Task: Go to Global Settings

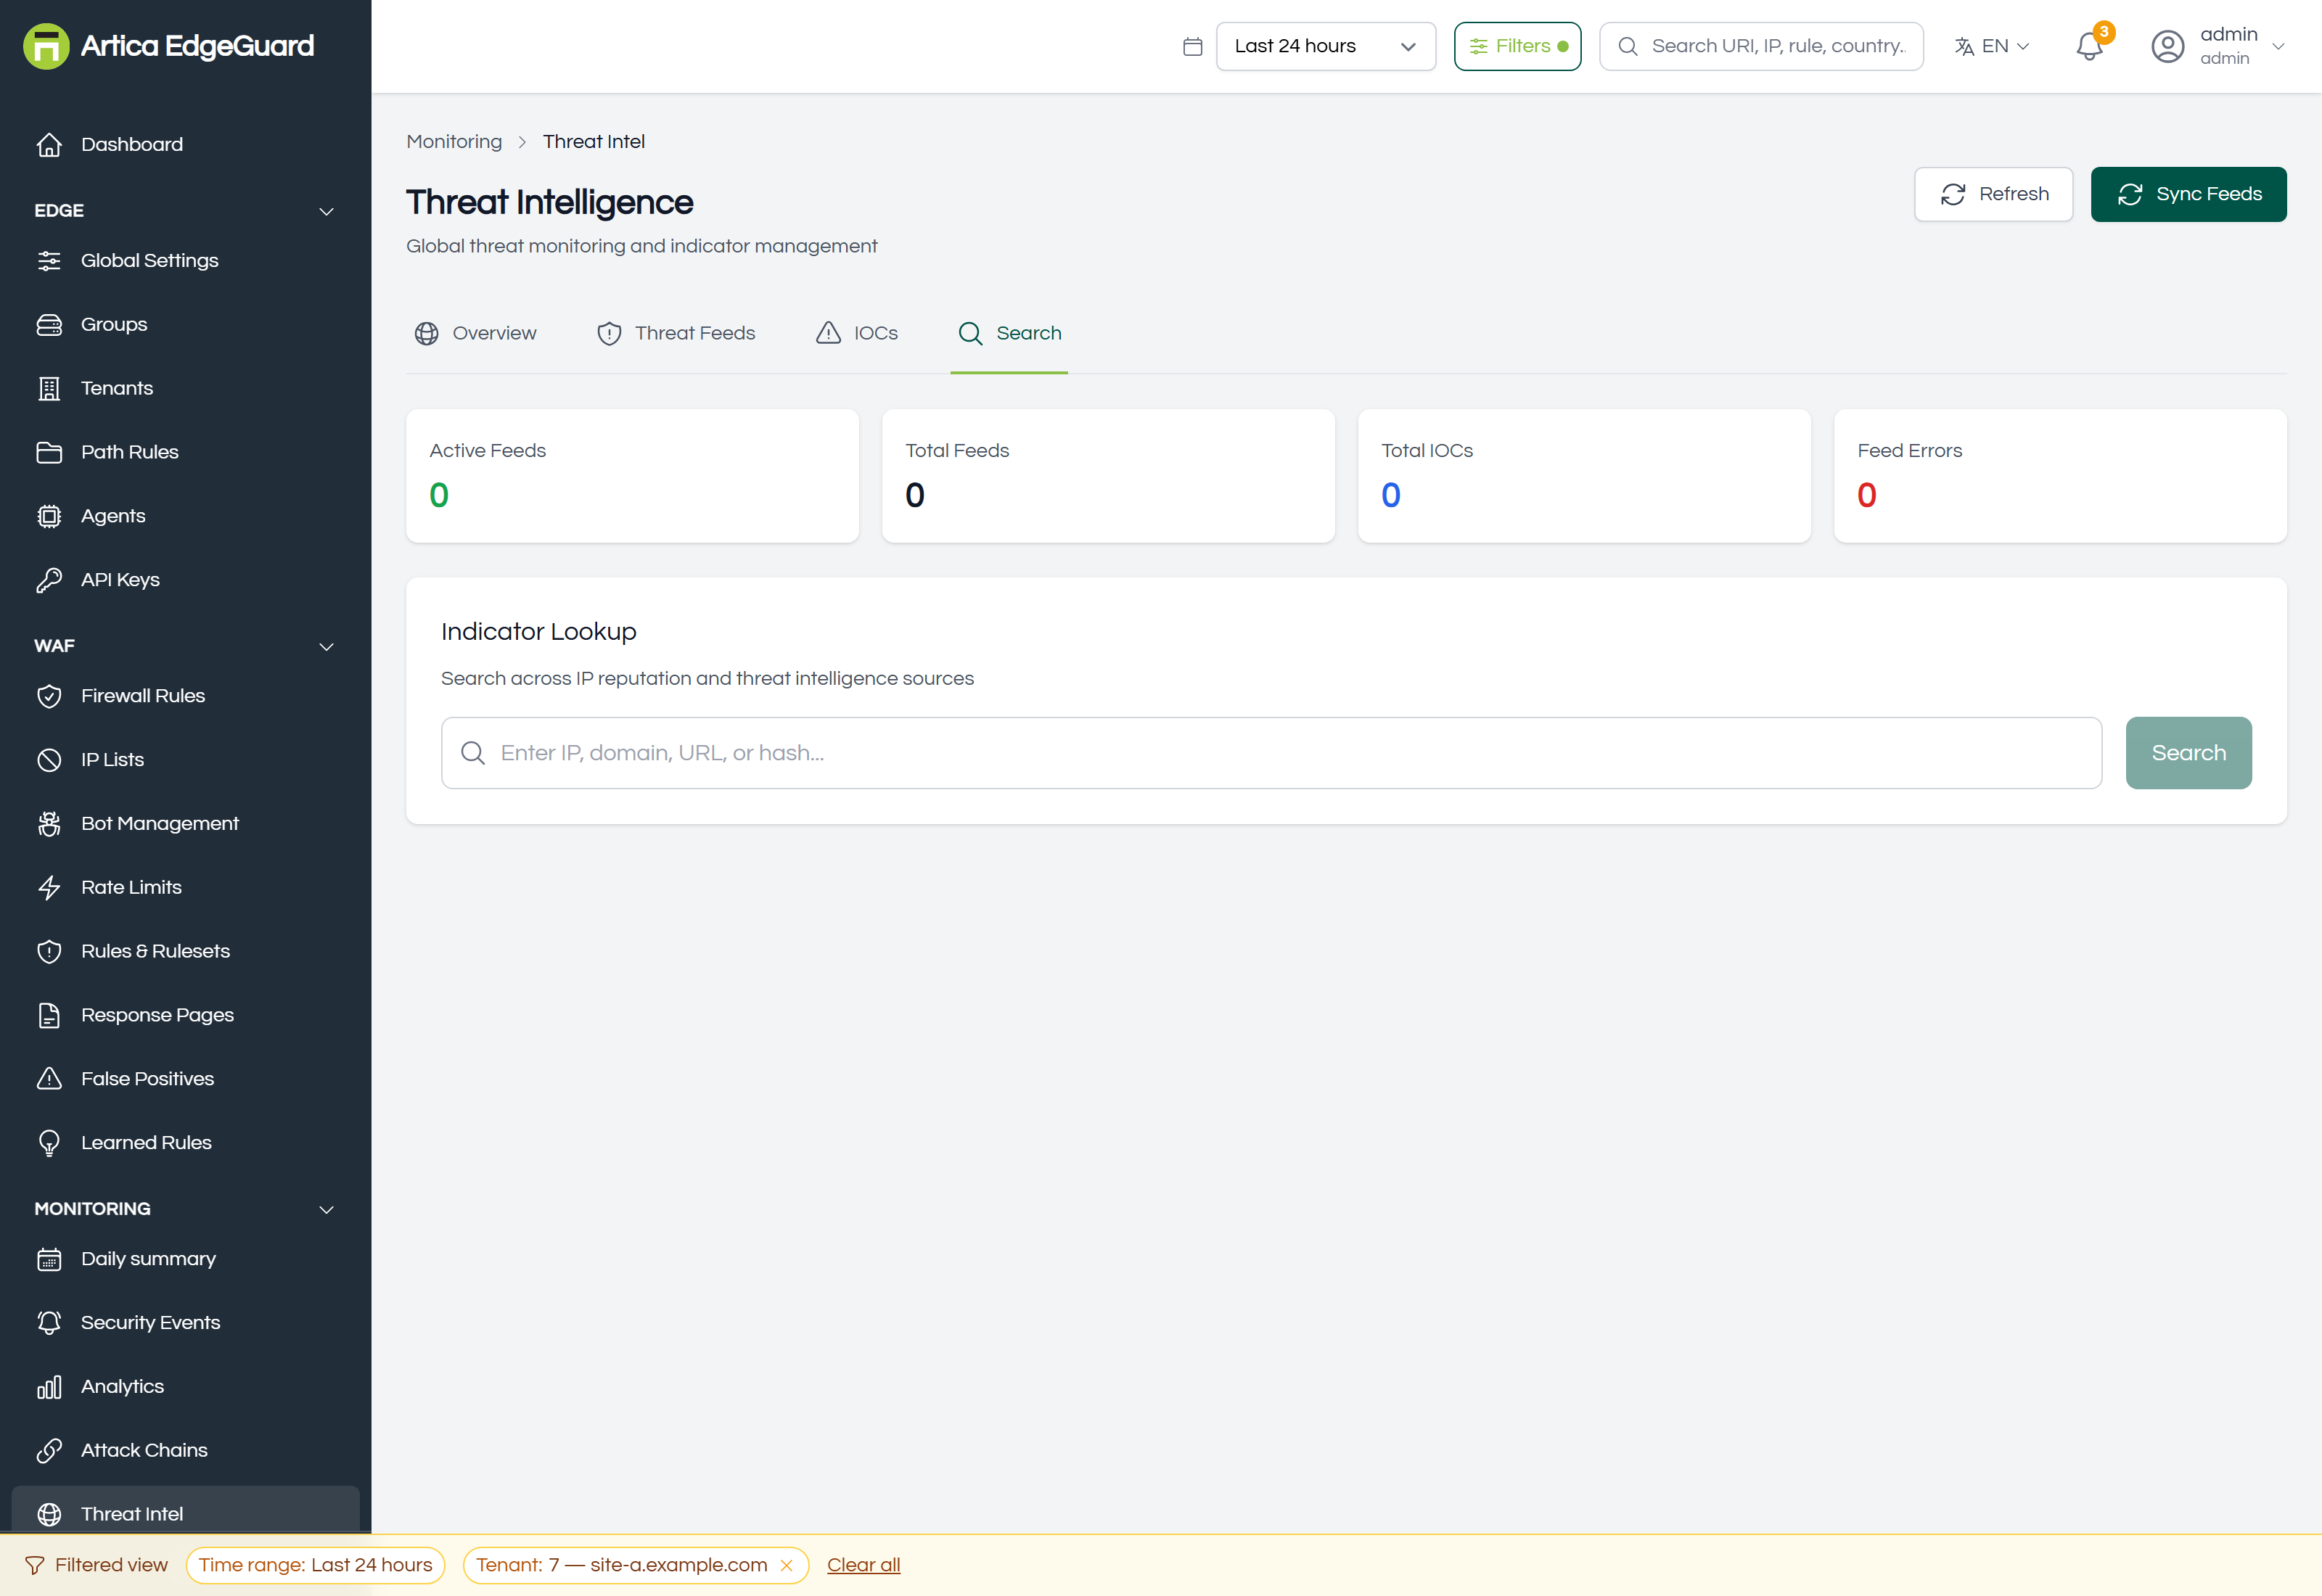Action: [185, 260]
